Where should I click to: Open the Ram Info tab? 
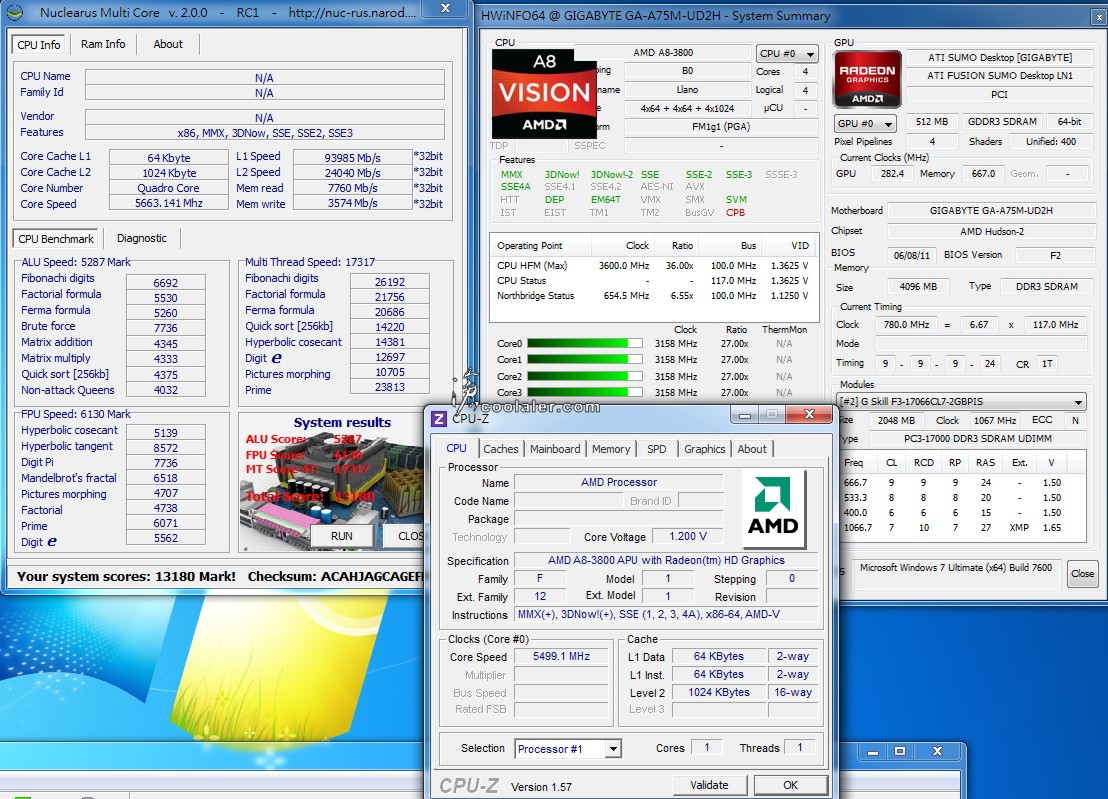[x=103, y=44]
